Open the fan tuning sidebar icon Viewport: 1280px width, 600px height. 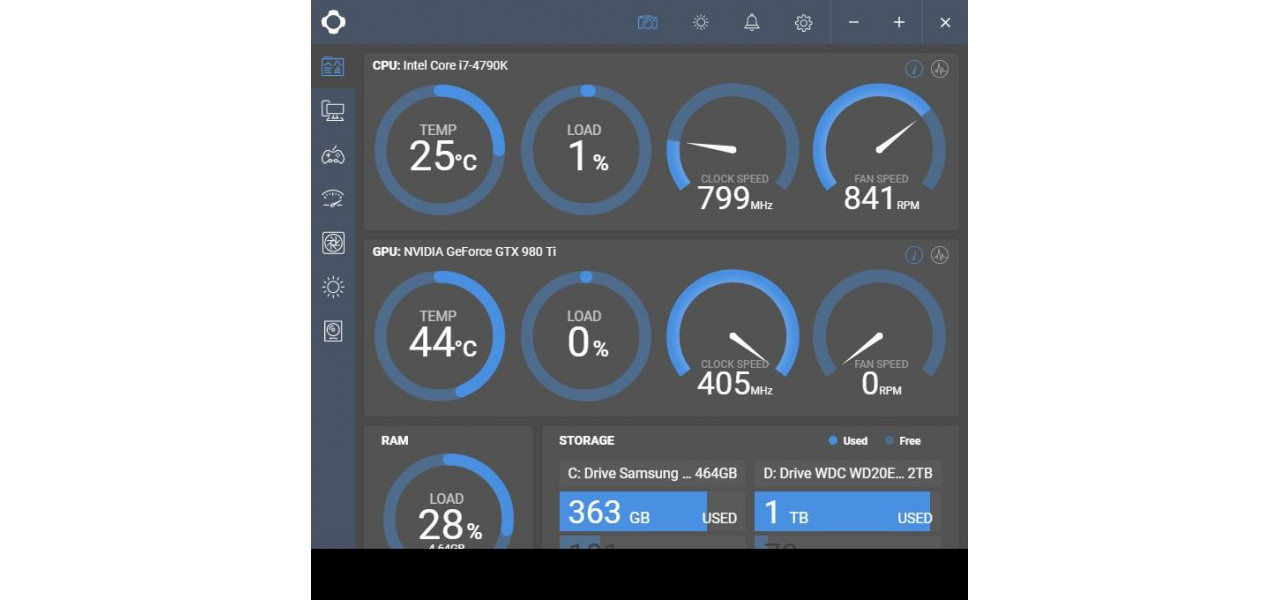coord(333,243)
